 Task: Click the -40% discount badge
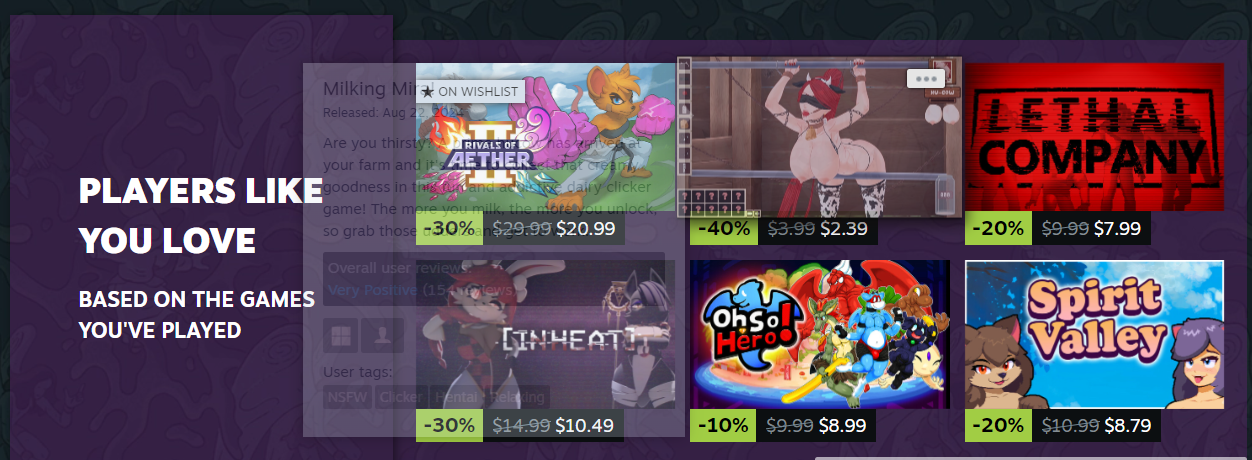(724, 229)
